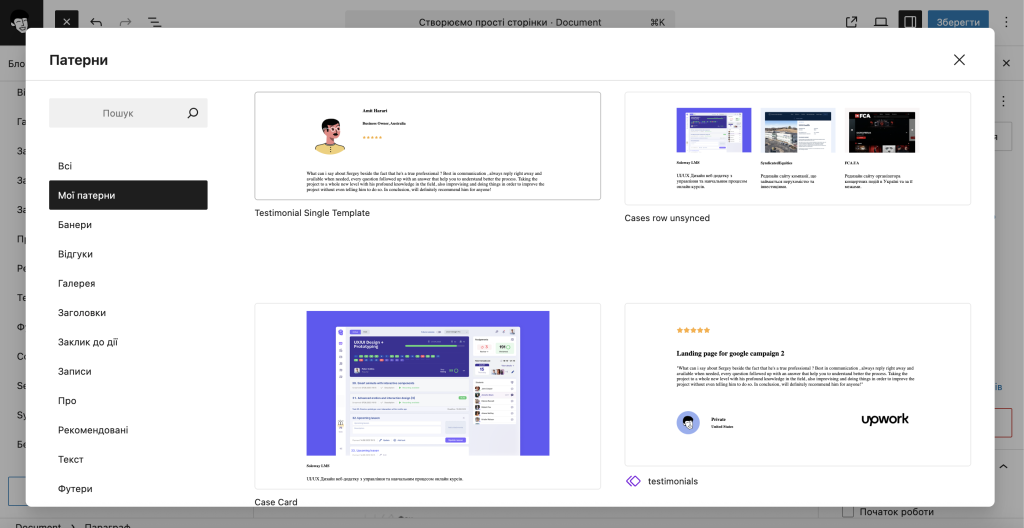Toggle the settings sidebar panel icon

coord(909,21)
